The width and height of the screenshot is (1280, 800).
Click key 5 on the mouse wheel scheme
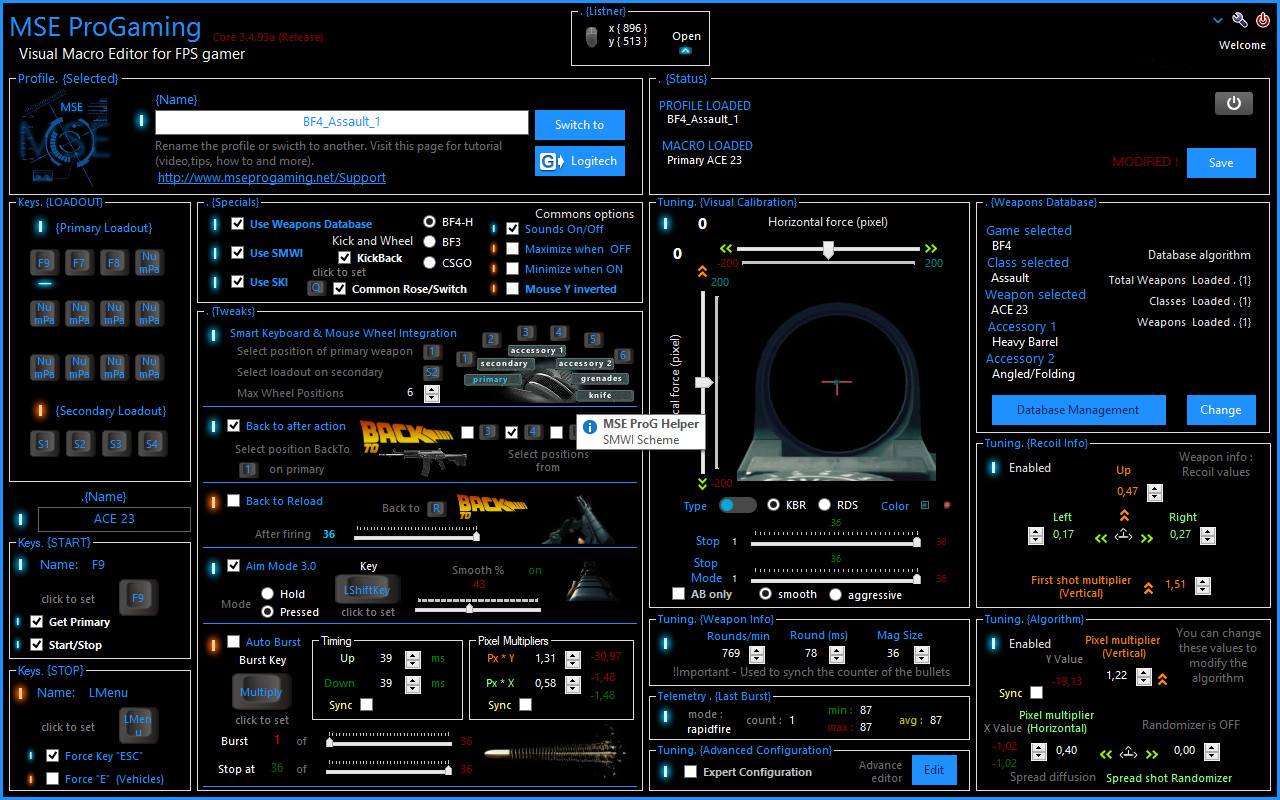pos(593,340)
